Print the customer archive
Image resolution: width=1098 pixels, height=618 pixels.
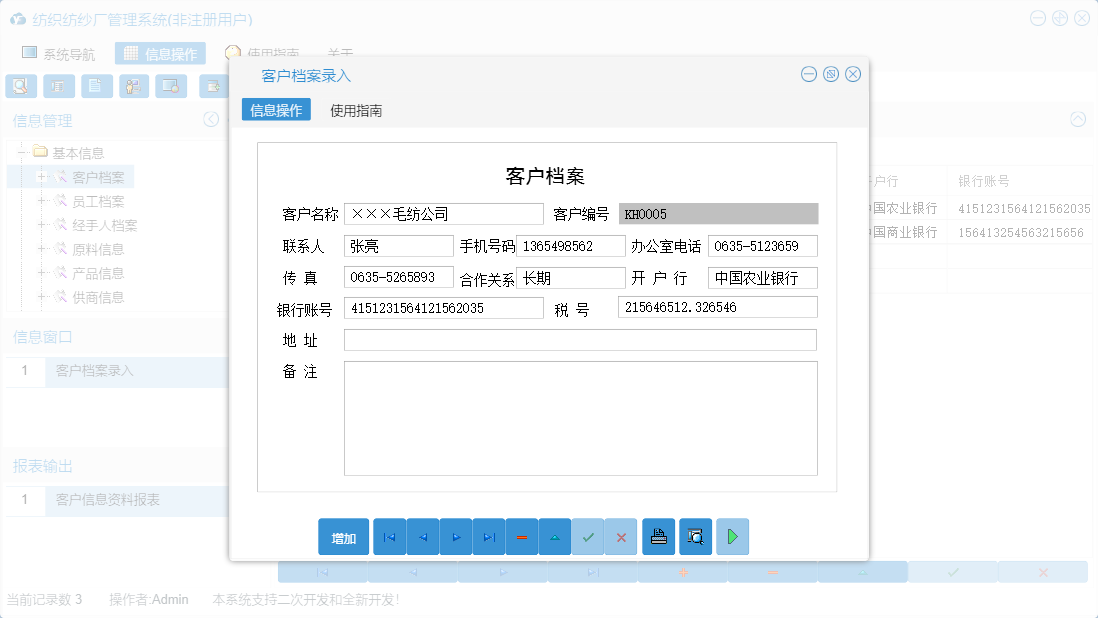coord(658,537)
